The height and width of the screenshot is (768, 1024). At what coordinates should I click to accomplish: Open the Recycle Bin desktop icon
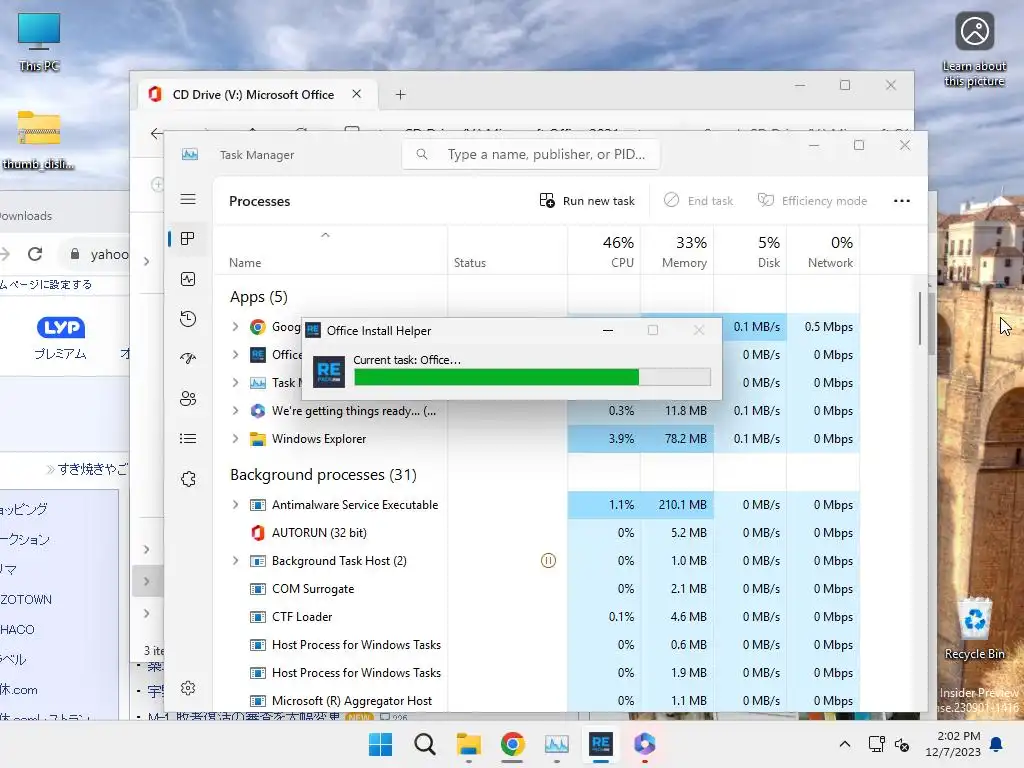click(x=974, y=628)
